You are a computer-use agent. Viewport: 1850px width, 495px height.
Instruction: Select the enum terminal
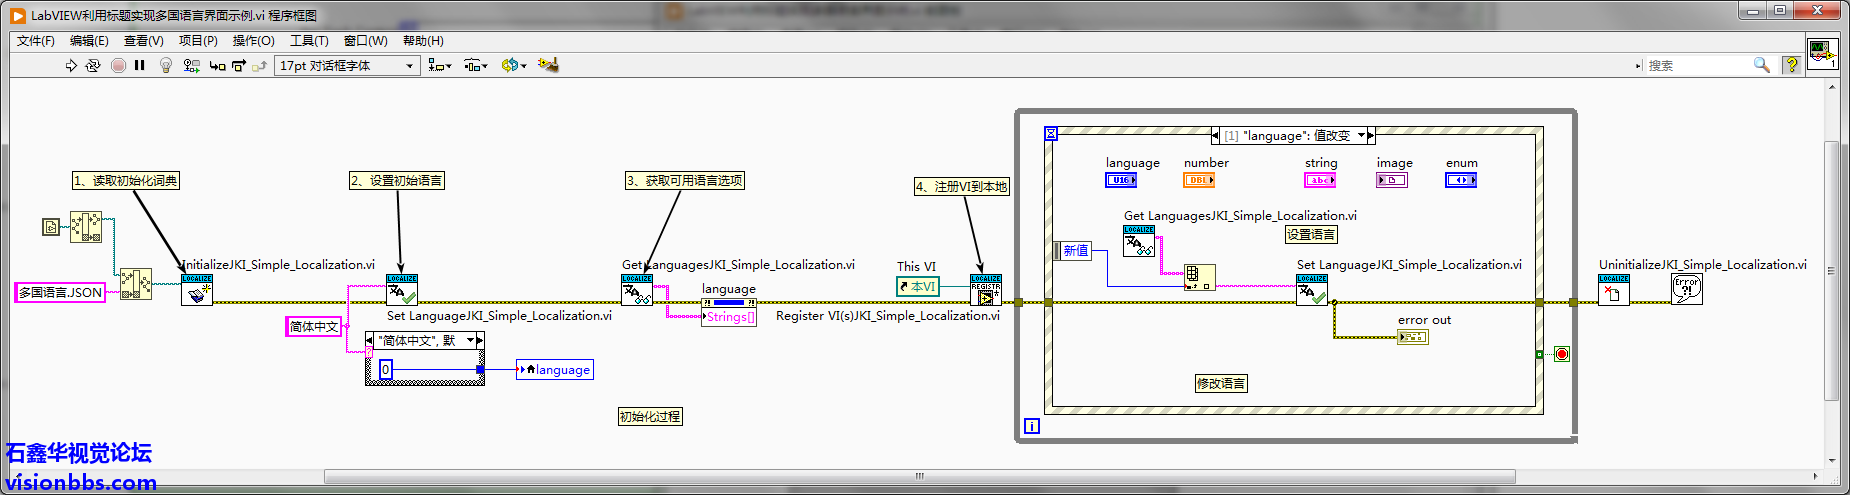[x=1461, y=180]
